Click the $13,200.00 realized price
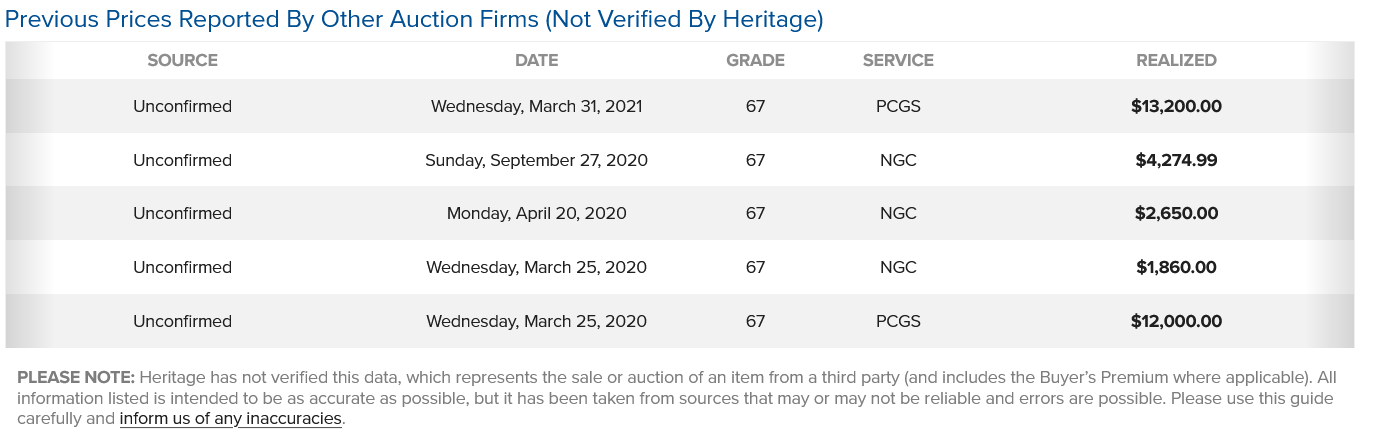The image size is (1383, 440). click(x=1176, y=106)
